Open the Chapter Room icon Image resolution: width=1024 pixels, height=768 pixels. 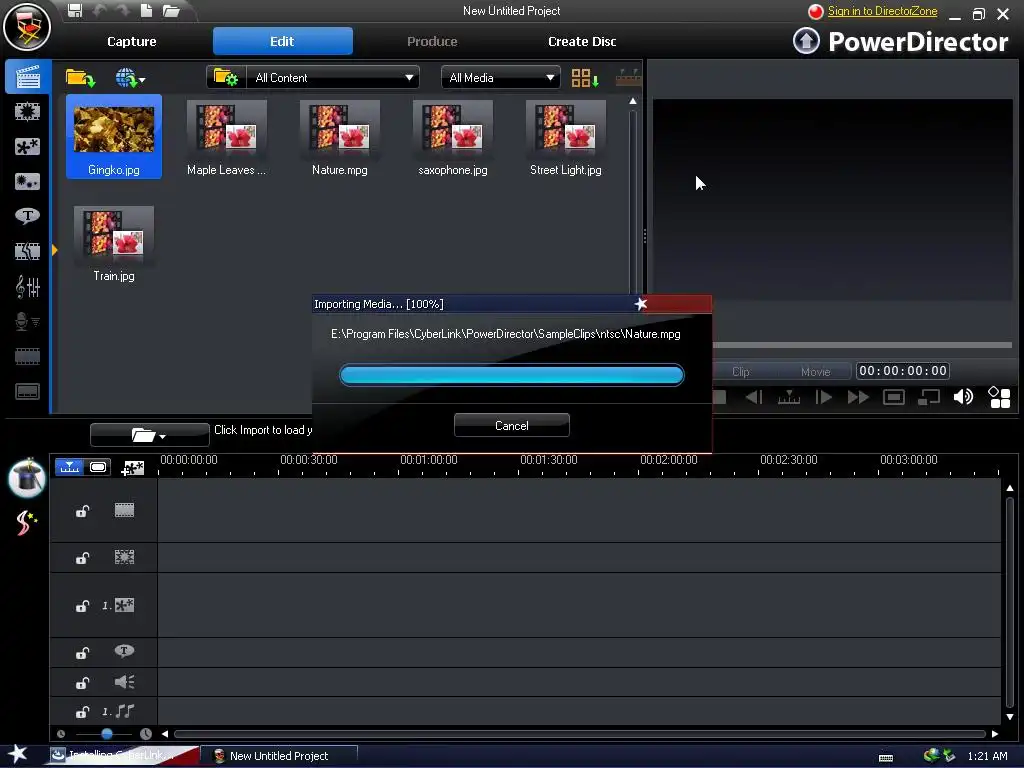tap(27, 357)
